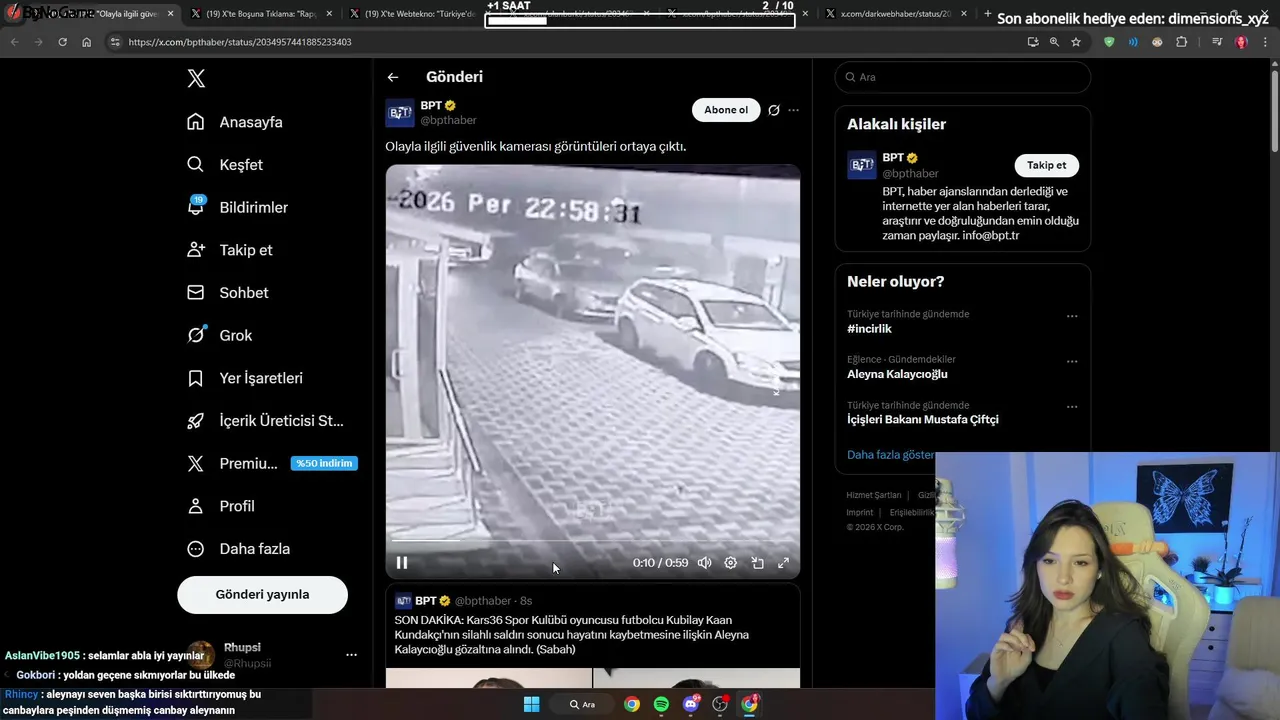Open Hizmet Şartları footer link
Screen dimensions: 1280x720
(873, 495)
